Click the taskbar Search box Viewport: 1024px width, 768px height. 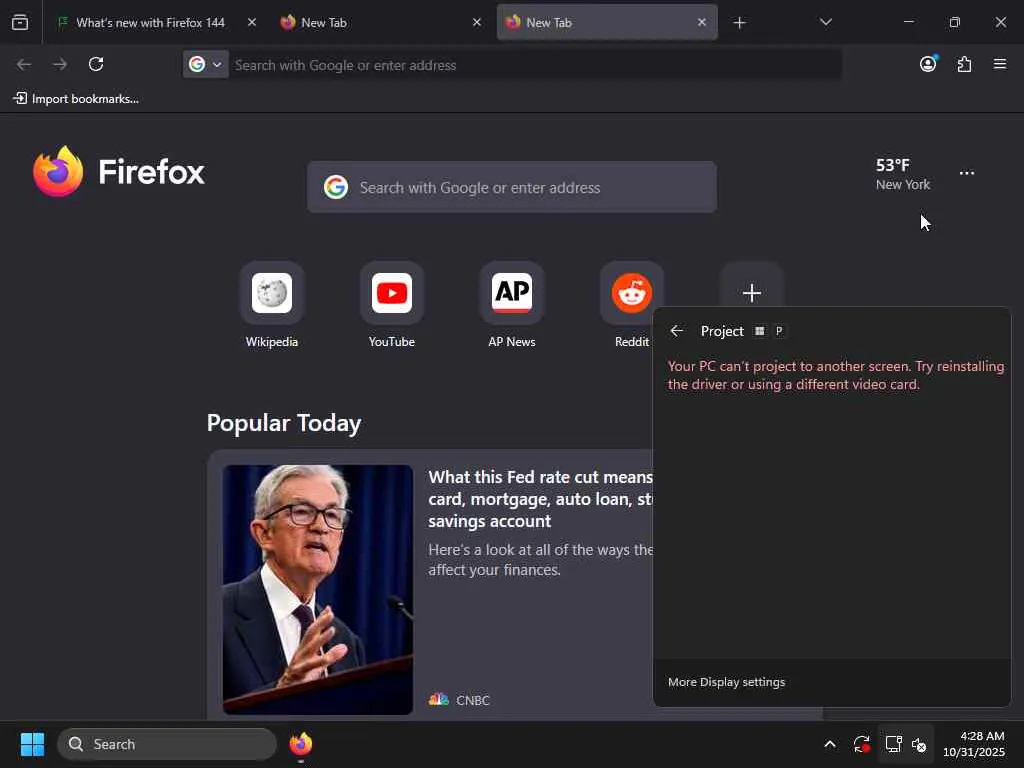[167, 744]
